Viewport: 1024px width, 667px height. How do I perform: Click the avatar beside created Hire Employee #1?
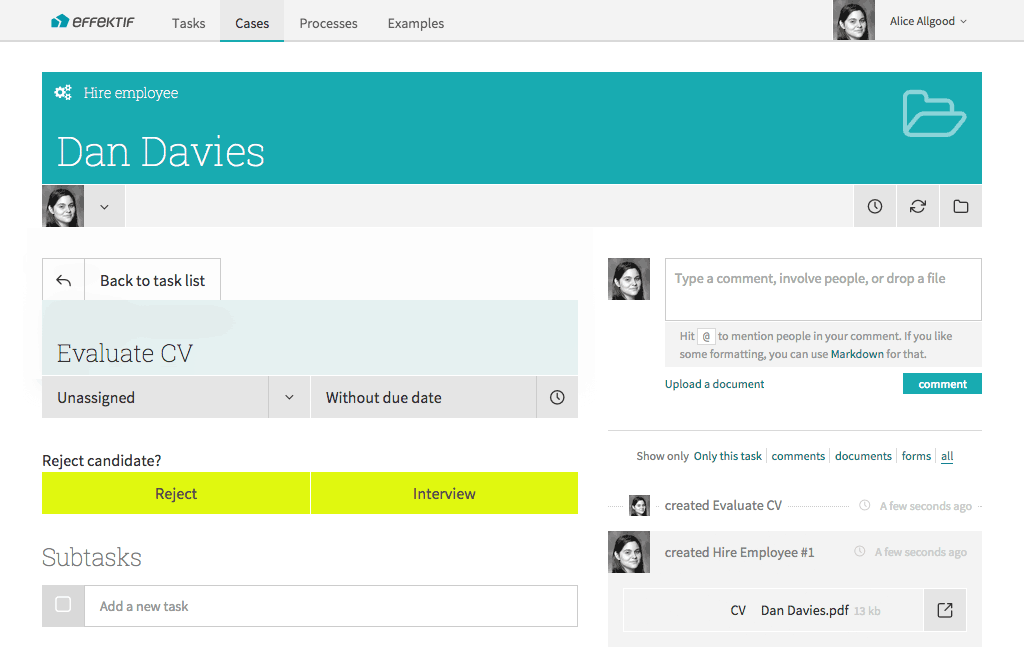click(x=629, y=552)
